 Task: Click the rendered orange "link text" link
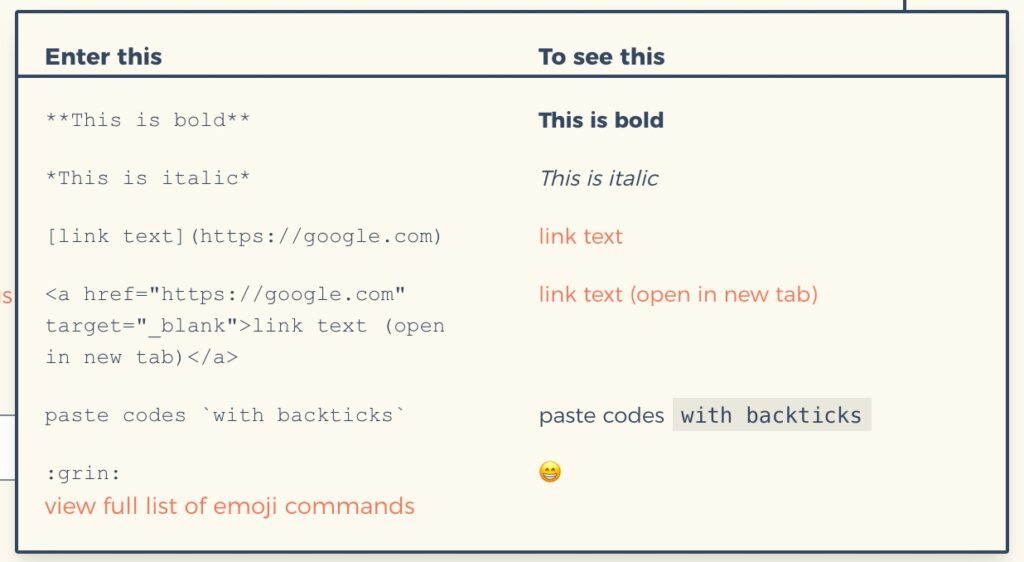(x=581, y=236)
